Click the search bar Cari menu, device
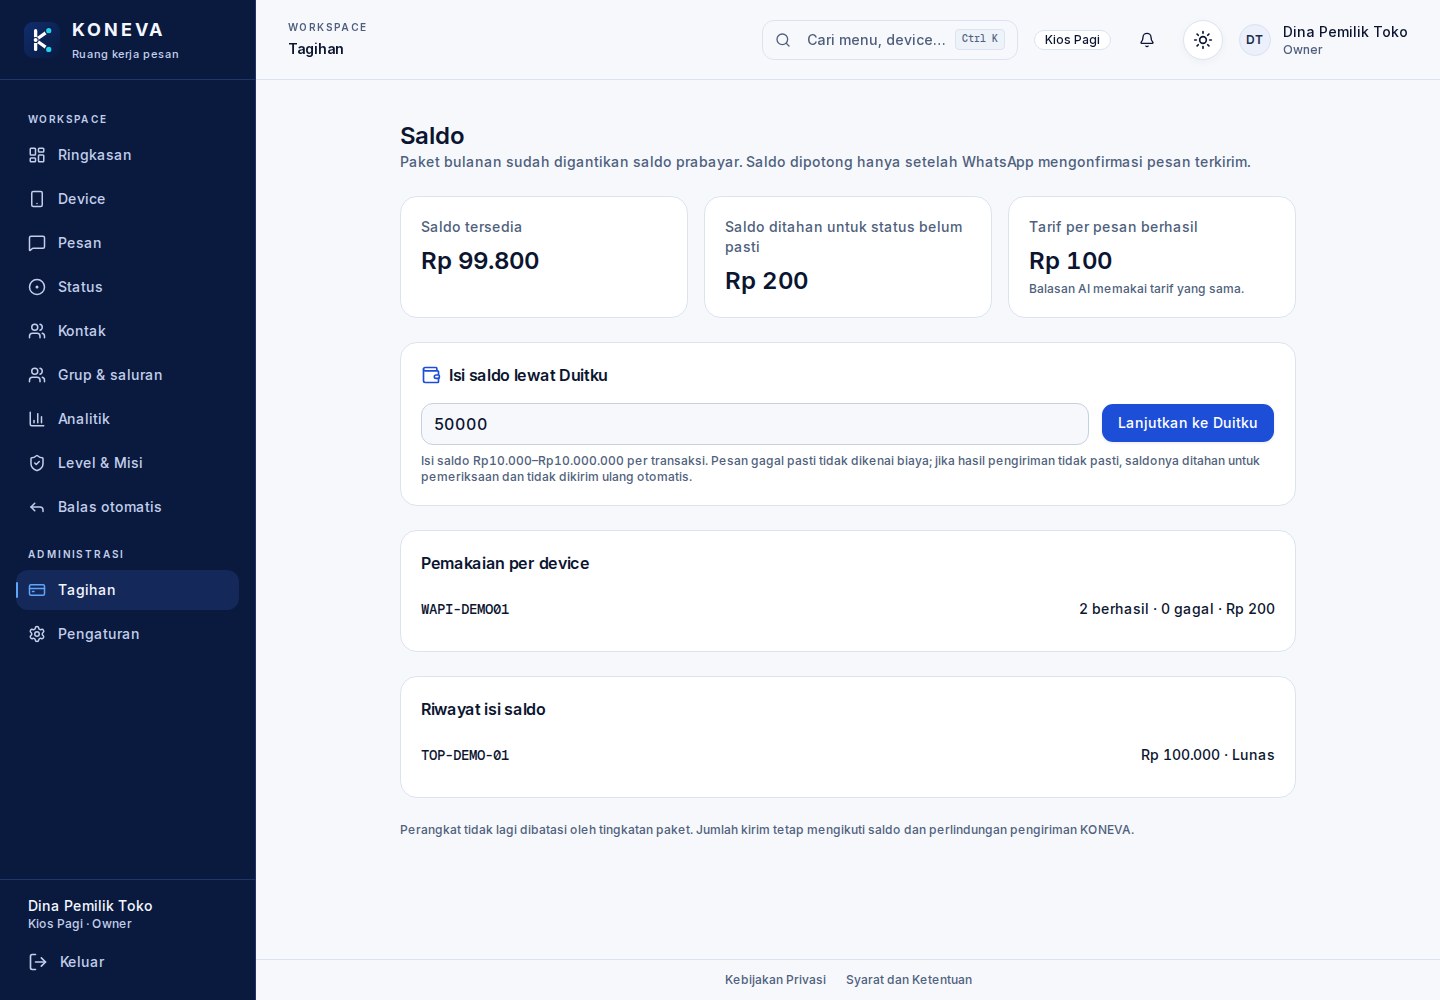 coord(890,40)
